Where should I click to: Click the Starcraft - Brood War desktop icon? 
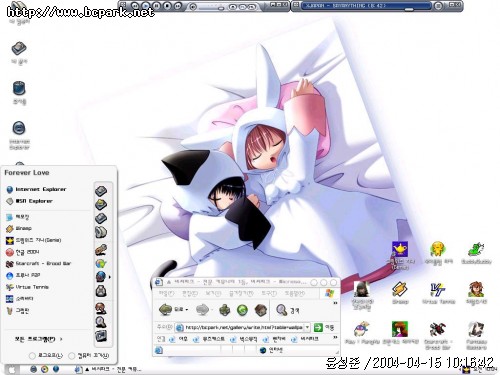point(438,330)
